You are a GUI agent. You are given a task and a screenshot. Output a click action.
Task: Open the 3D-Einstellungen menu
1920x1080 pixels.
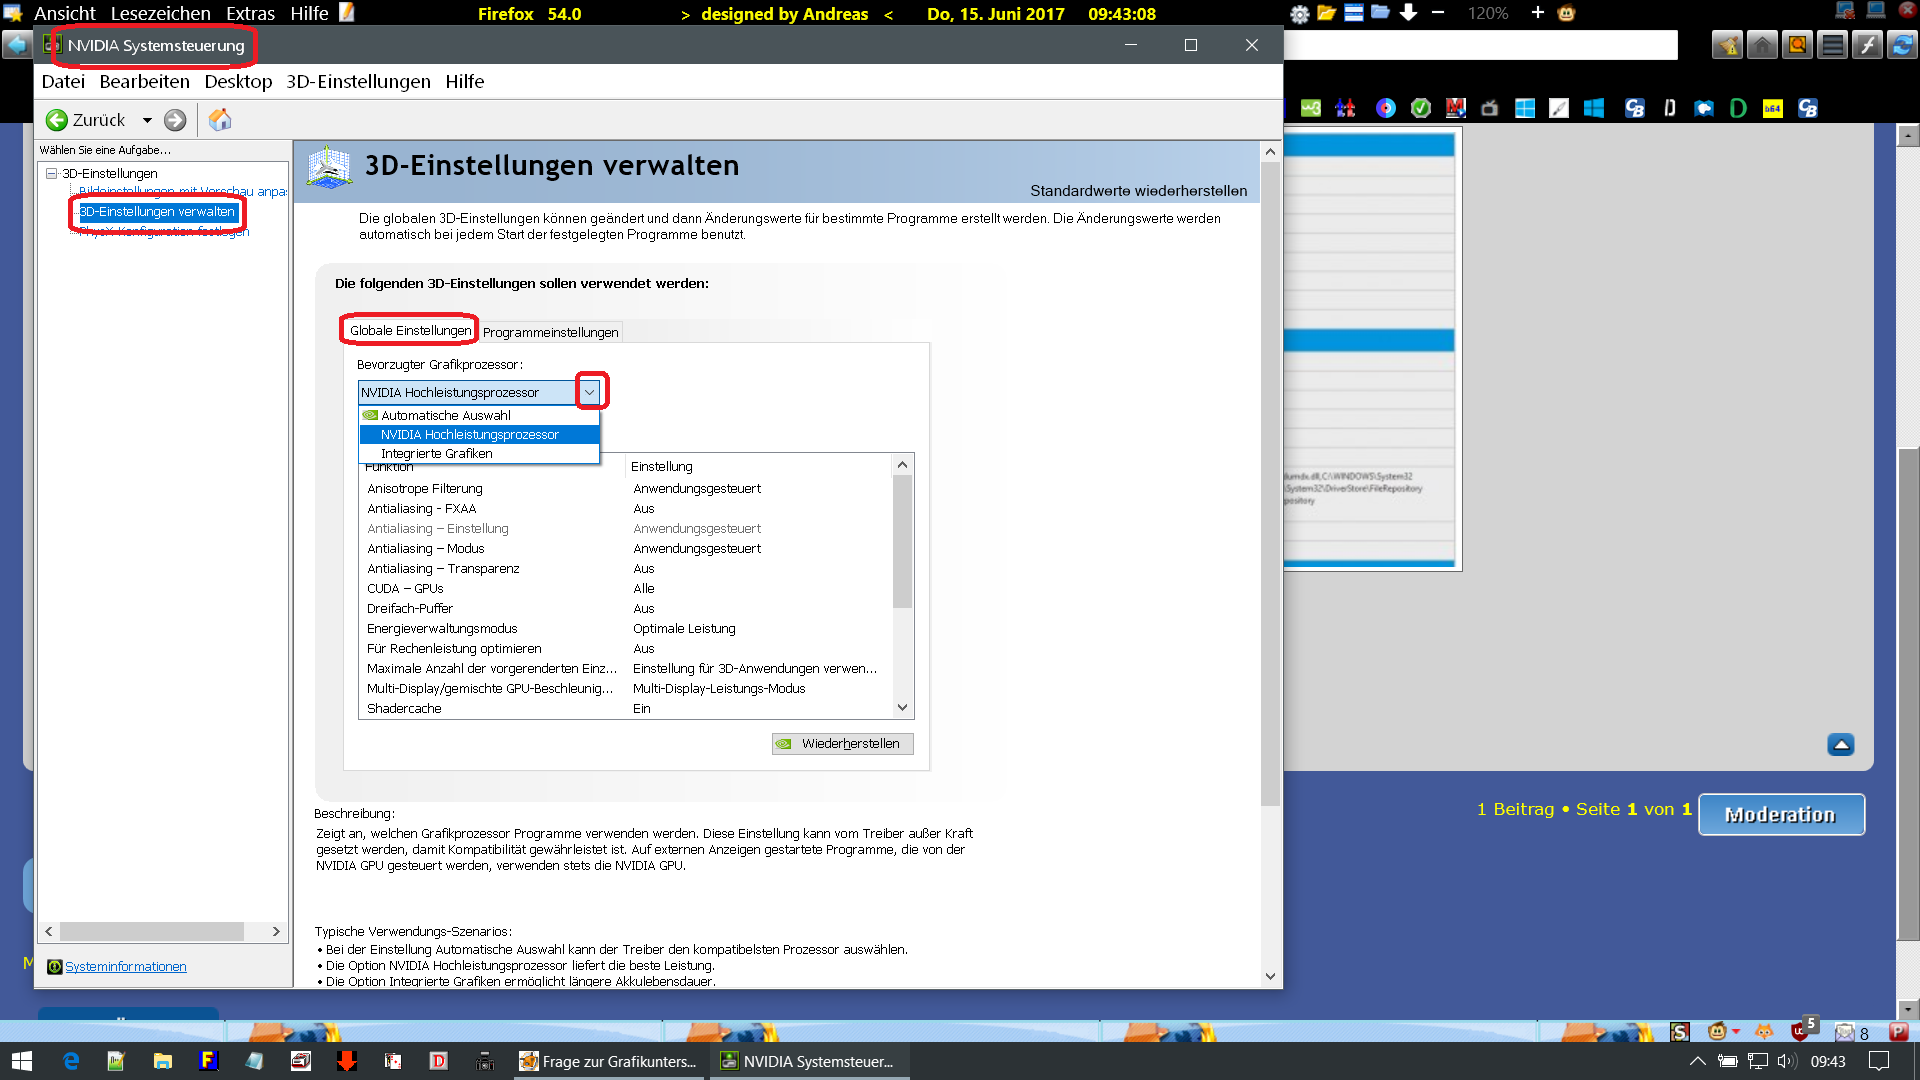(358, 82)
